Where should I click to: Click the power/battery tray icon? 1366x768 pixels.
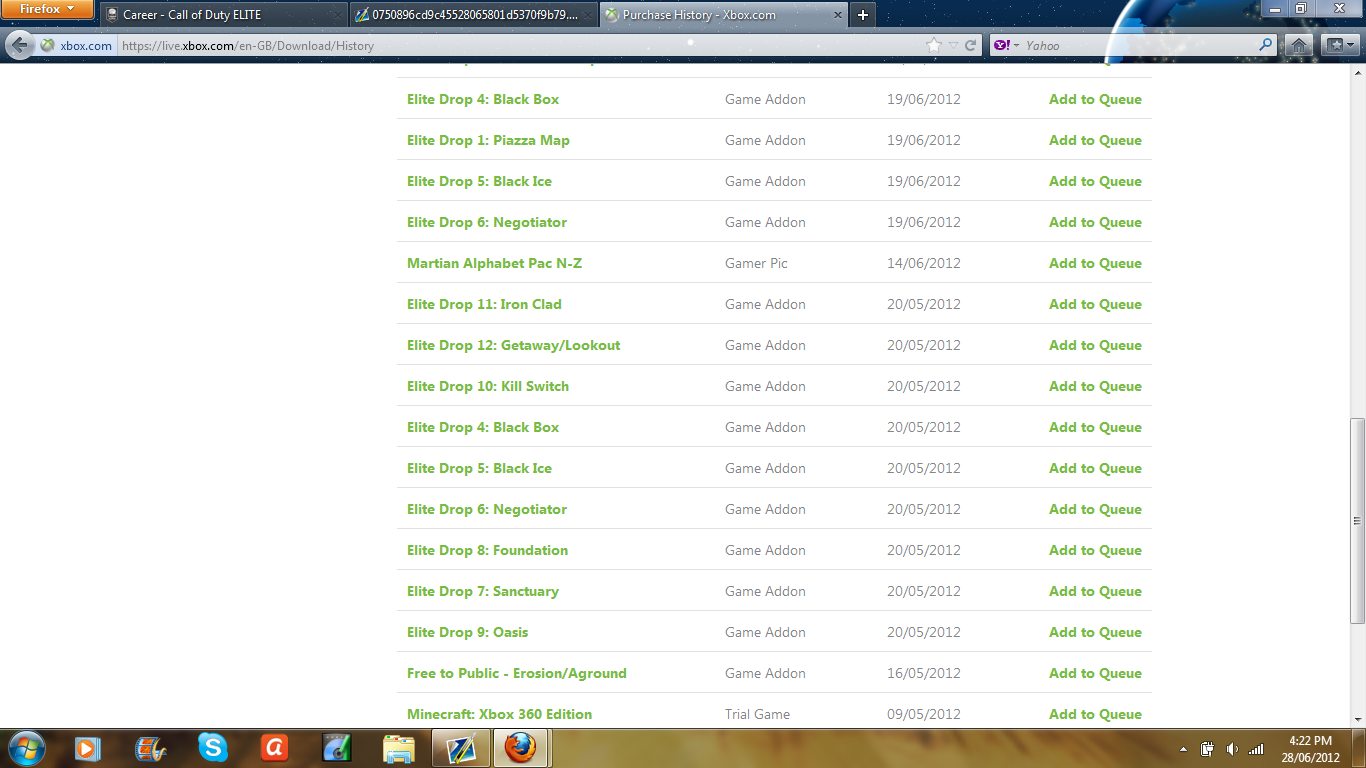pyautogui.click(x=1207, y=748)
